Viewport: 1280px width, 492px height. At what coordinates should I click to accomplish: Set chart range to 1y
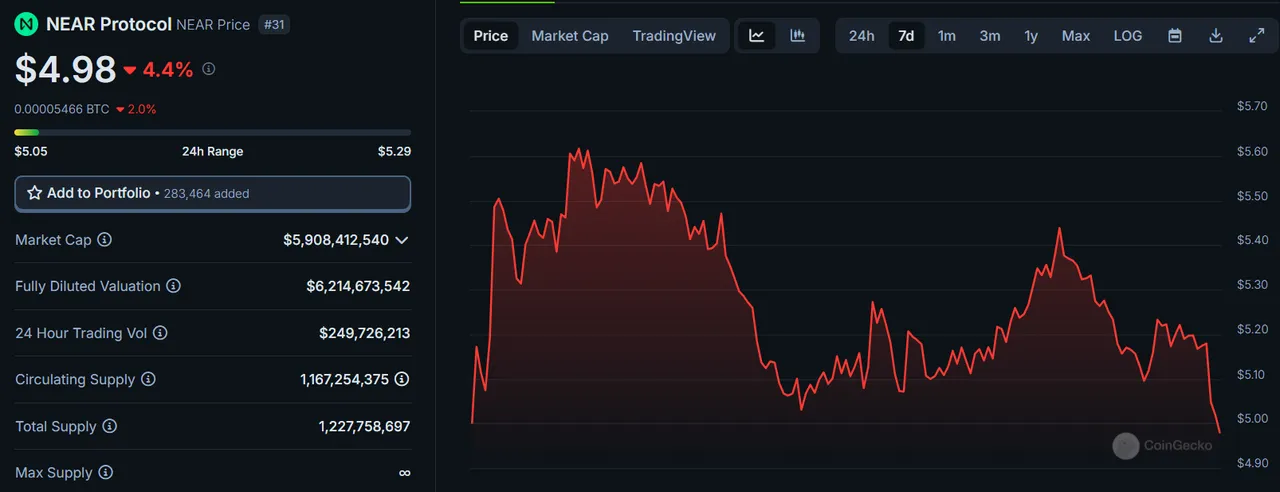[1031, 36]
